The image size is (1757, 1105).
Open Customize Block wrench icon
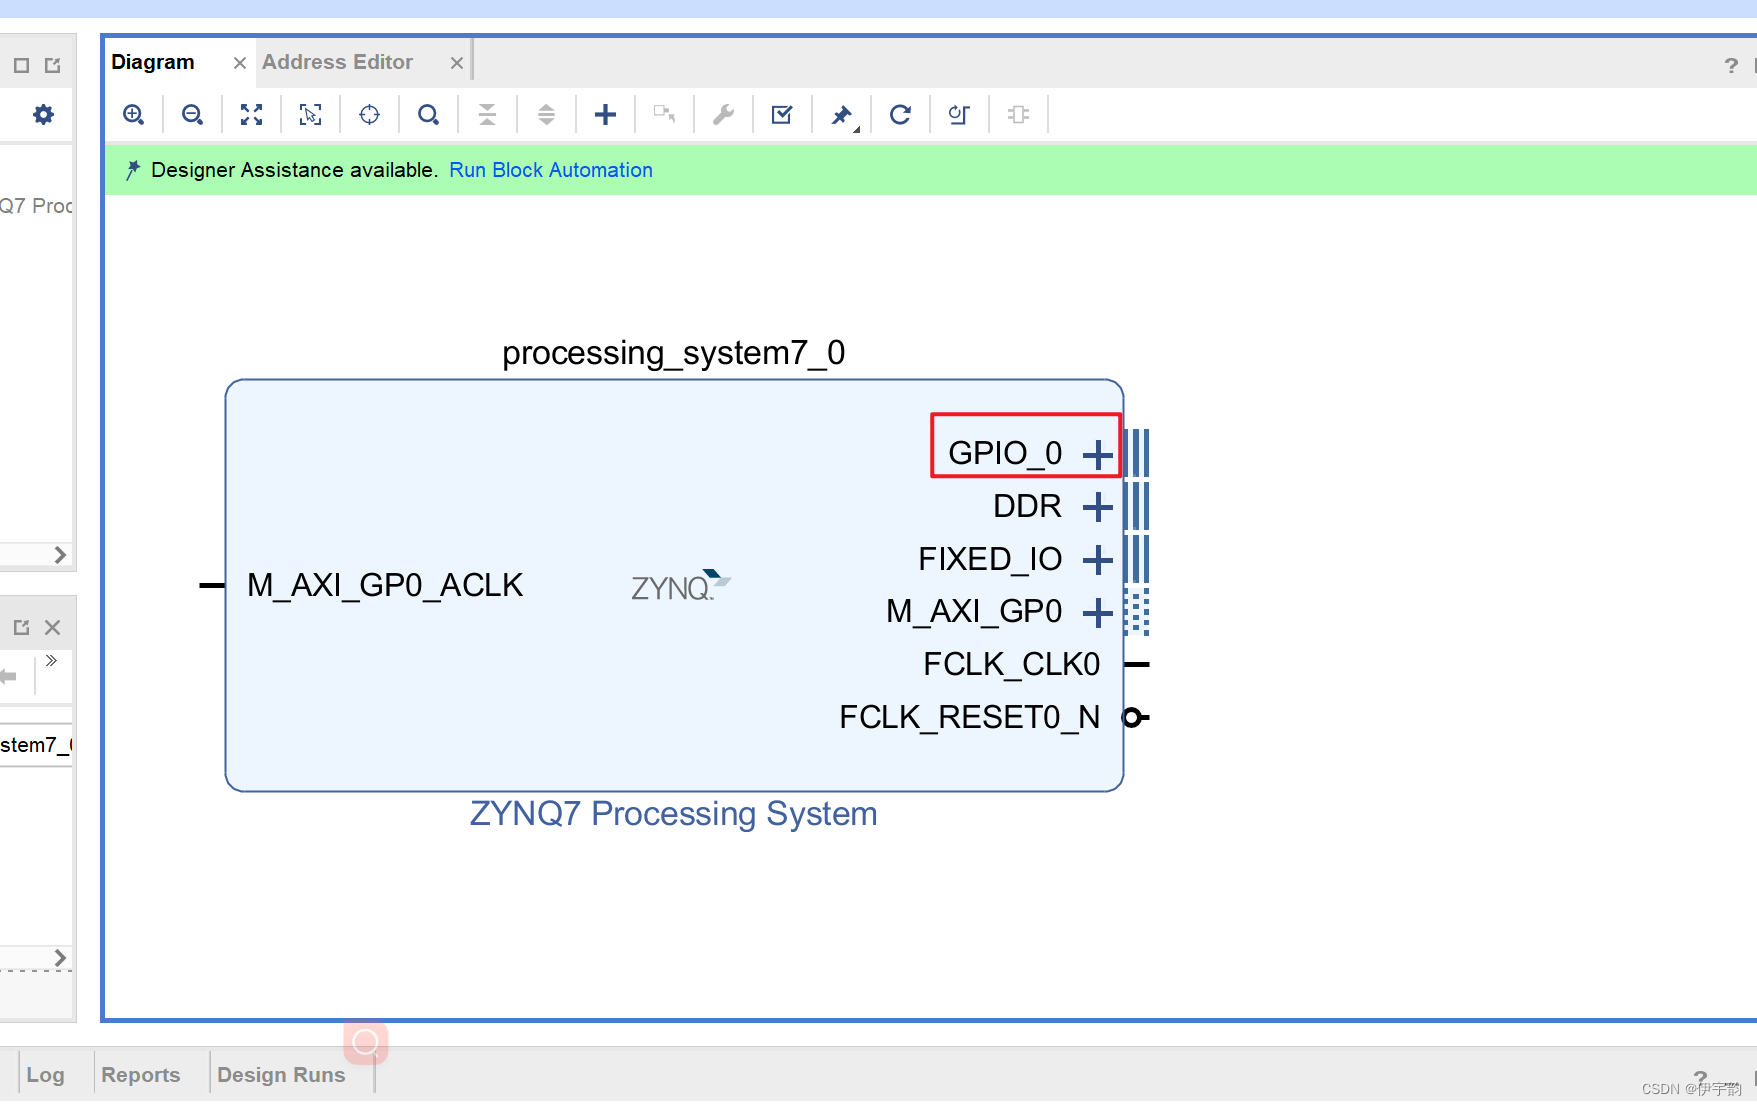click(723, 115)
